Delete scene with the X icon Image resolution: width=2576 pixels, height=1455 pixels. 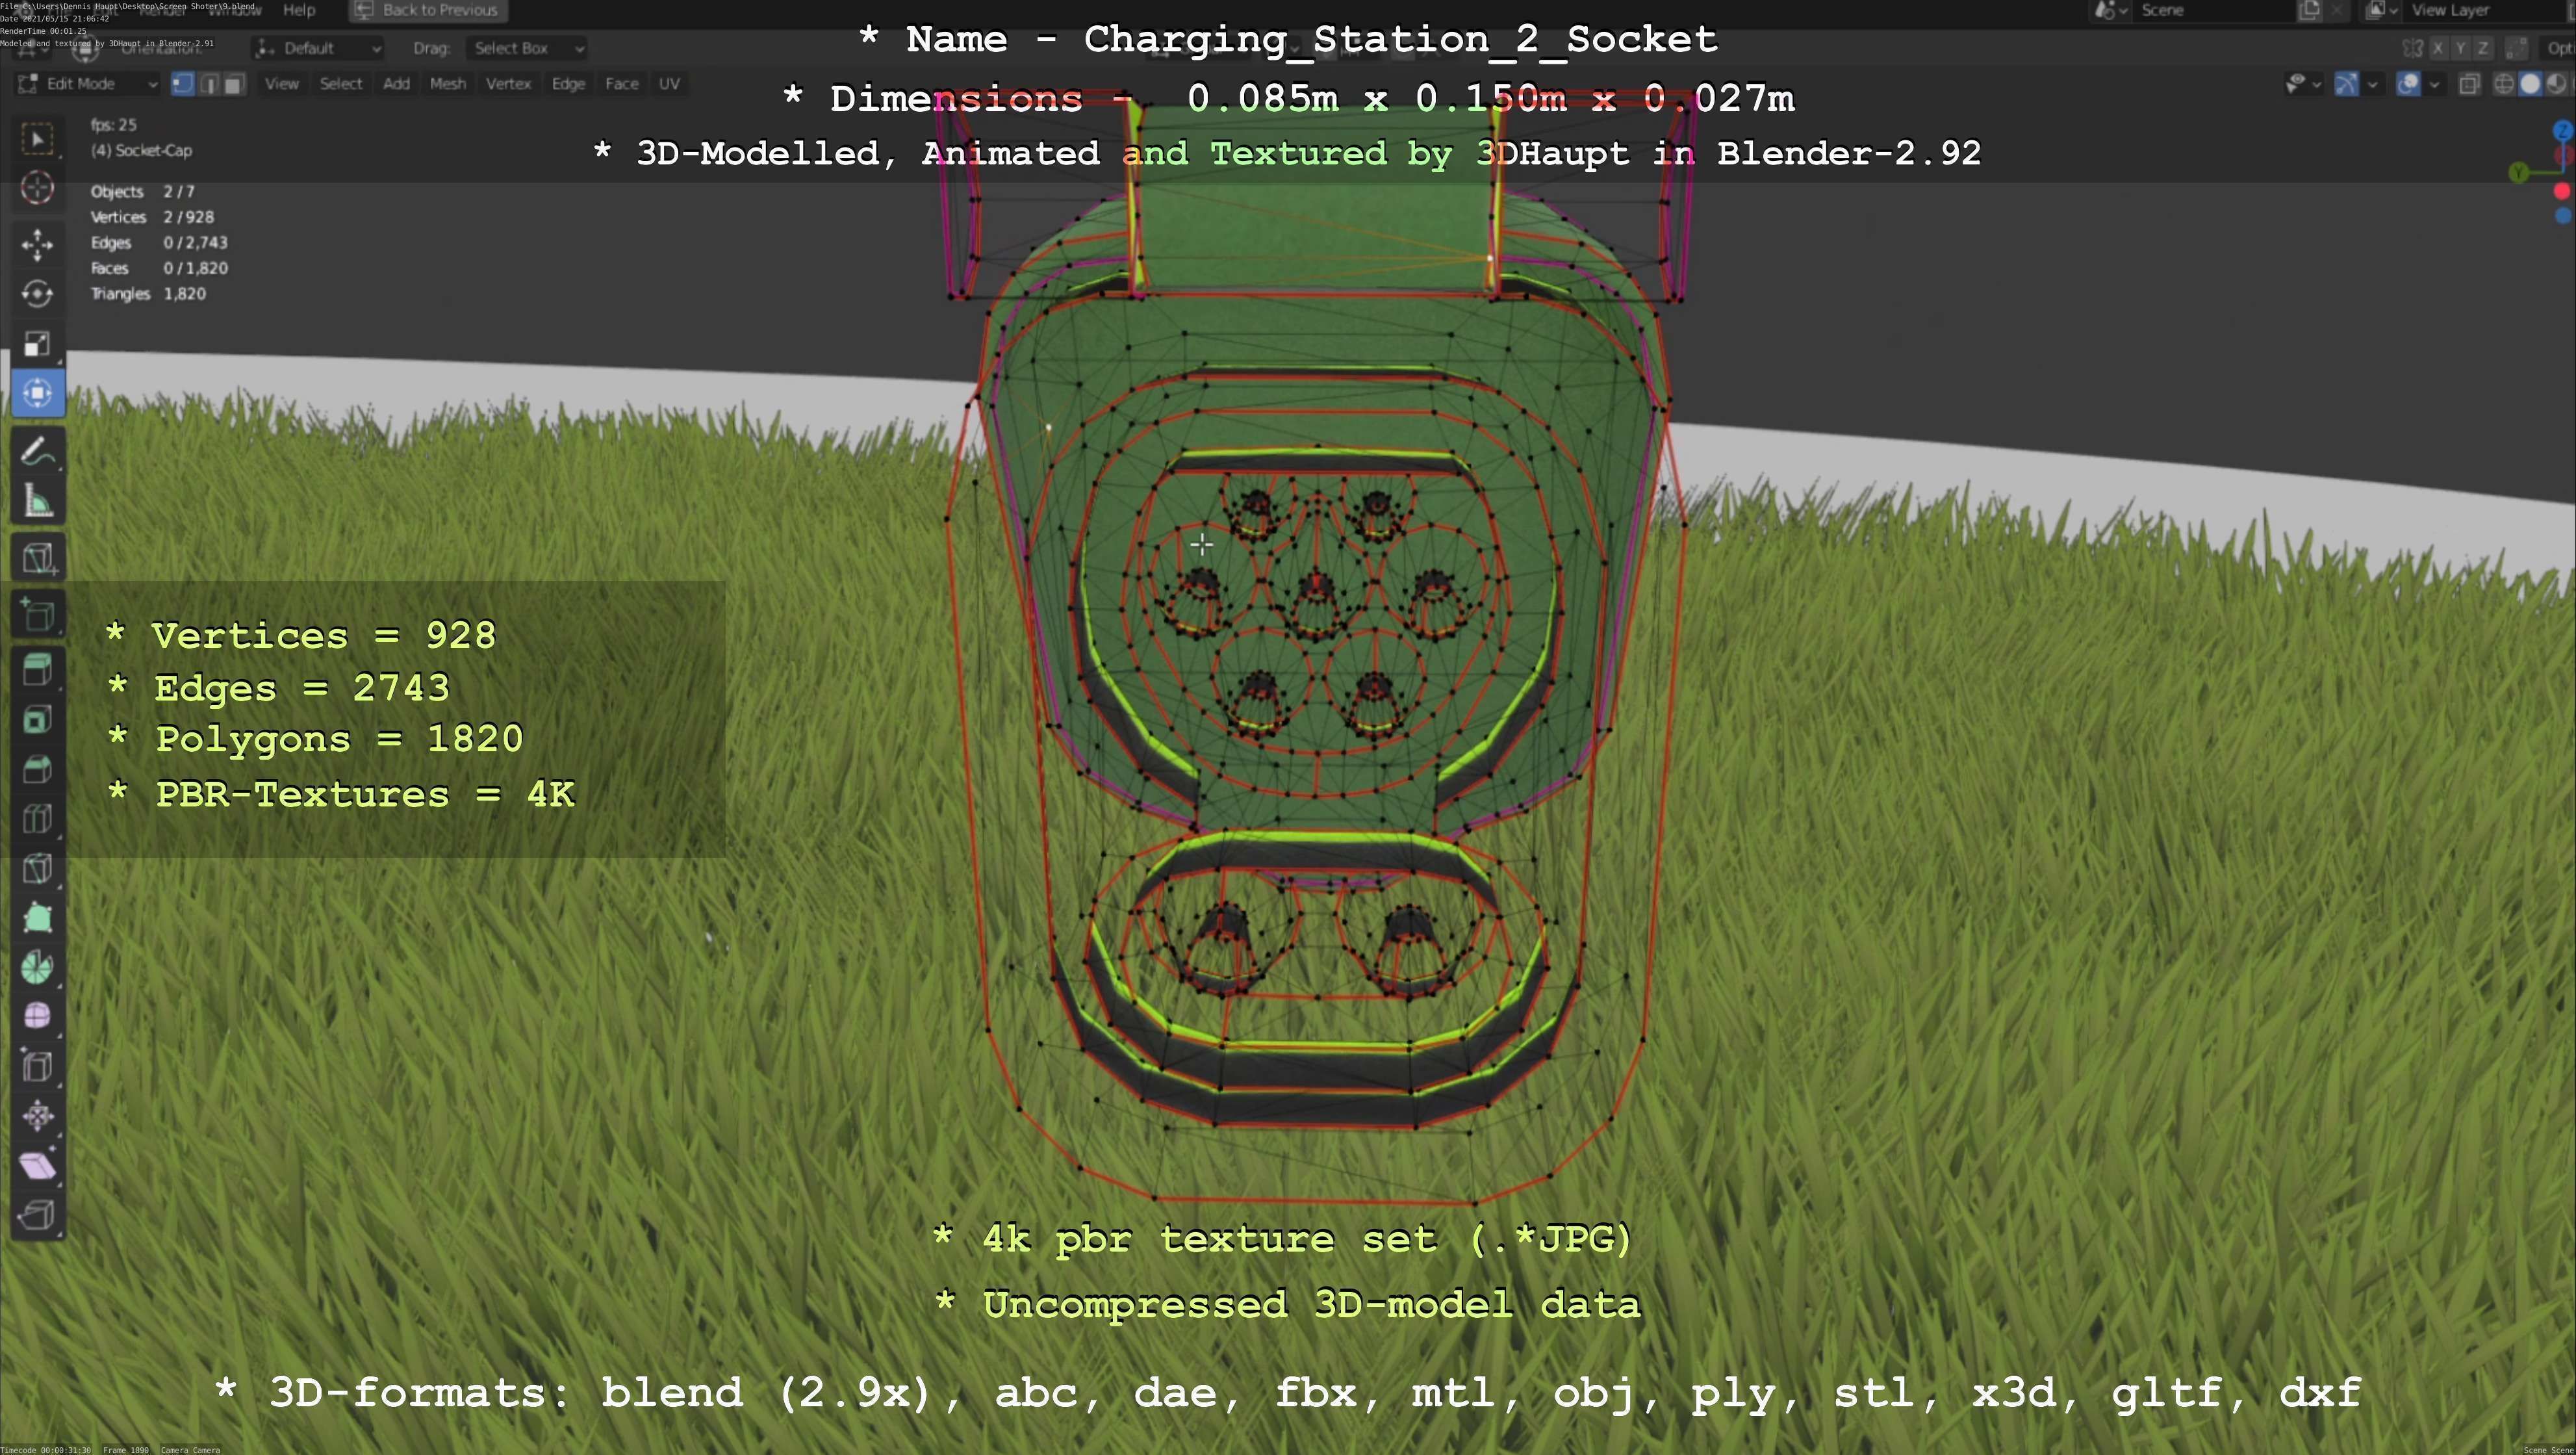[x=2336, y=10]
